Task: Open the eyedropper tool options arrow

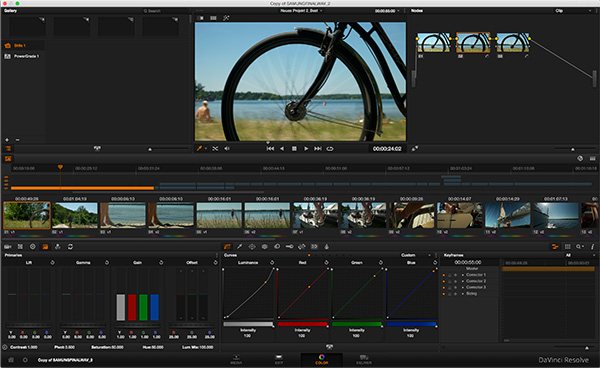Action: tap(206, 149)
